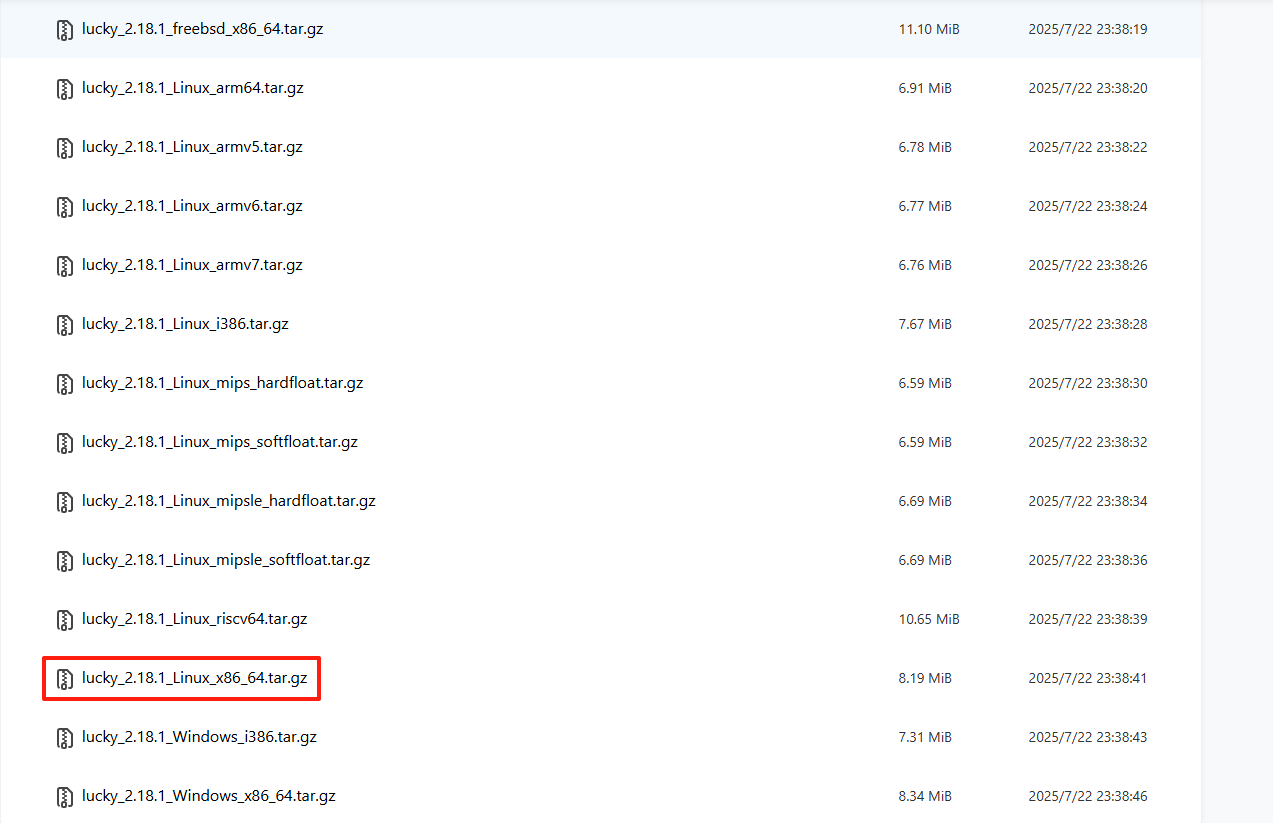
Task: Open lucky_2.18.1_Linux_mipsle_hardfloat.tar.gz link
Action: (228, 501)
